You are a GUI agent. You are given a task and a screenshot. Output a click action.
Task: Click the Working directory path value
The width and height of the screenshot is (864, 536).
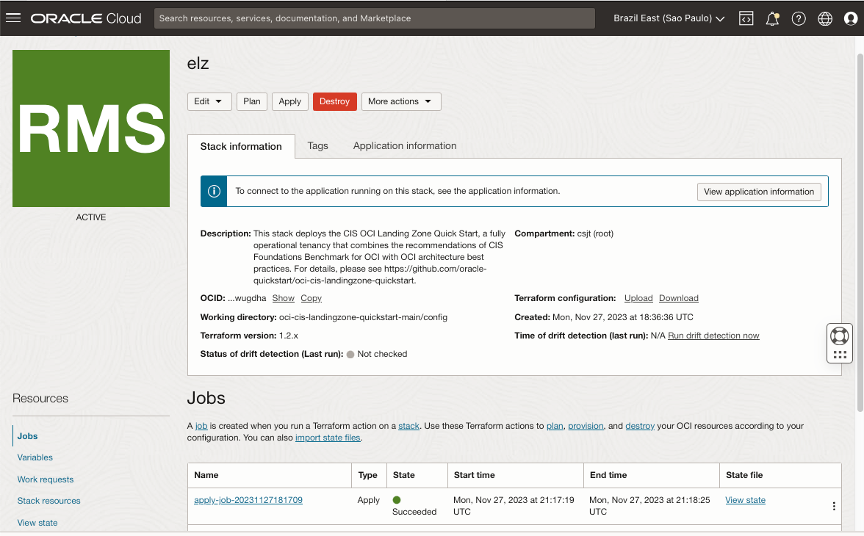pyautogui.click(x=363, y=317)
